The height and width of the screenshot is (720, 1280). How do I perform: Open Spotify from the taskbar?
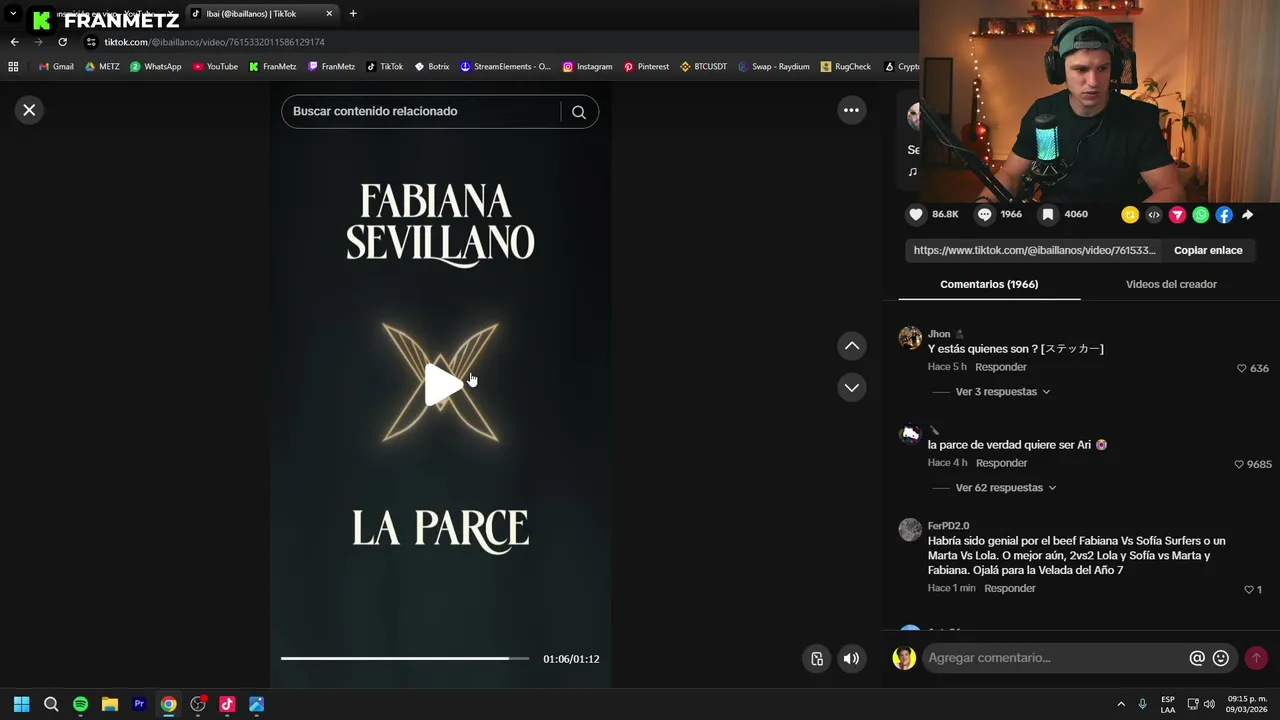[x=80, y=704]
